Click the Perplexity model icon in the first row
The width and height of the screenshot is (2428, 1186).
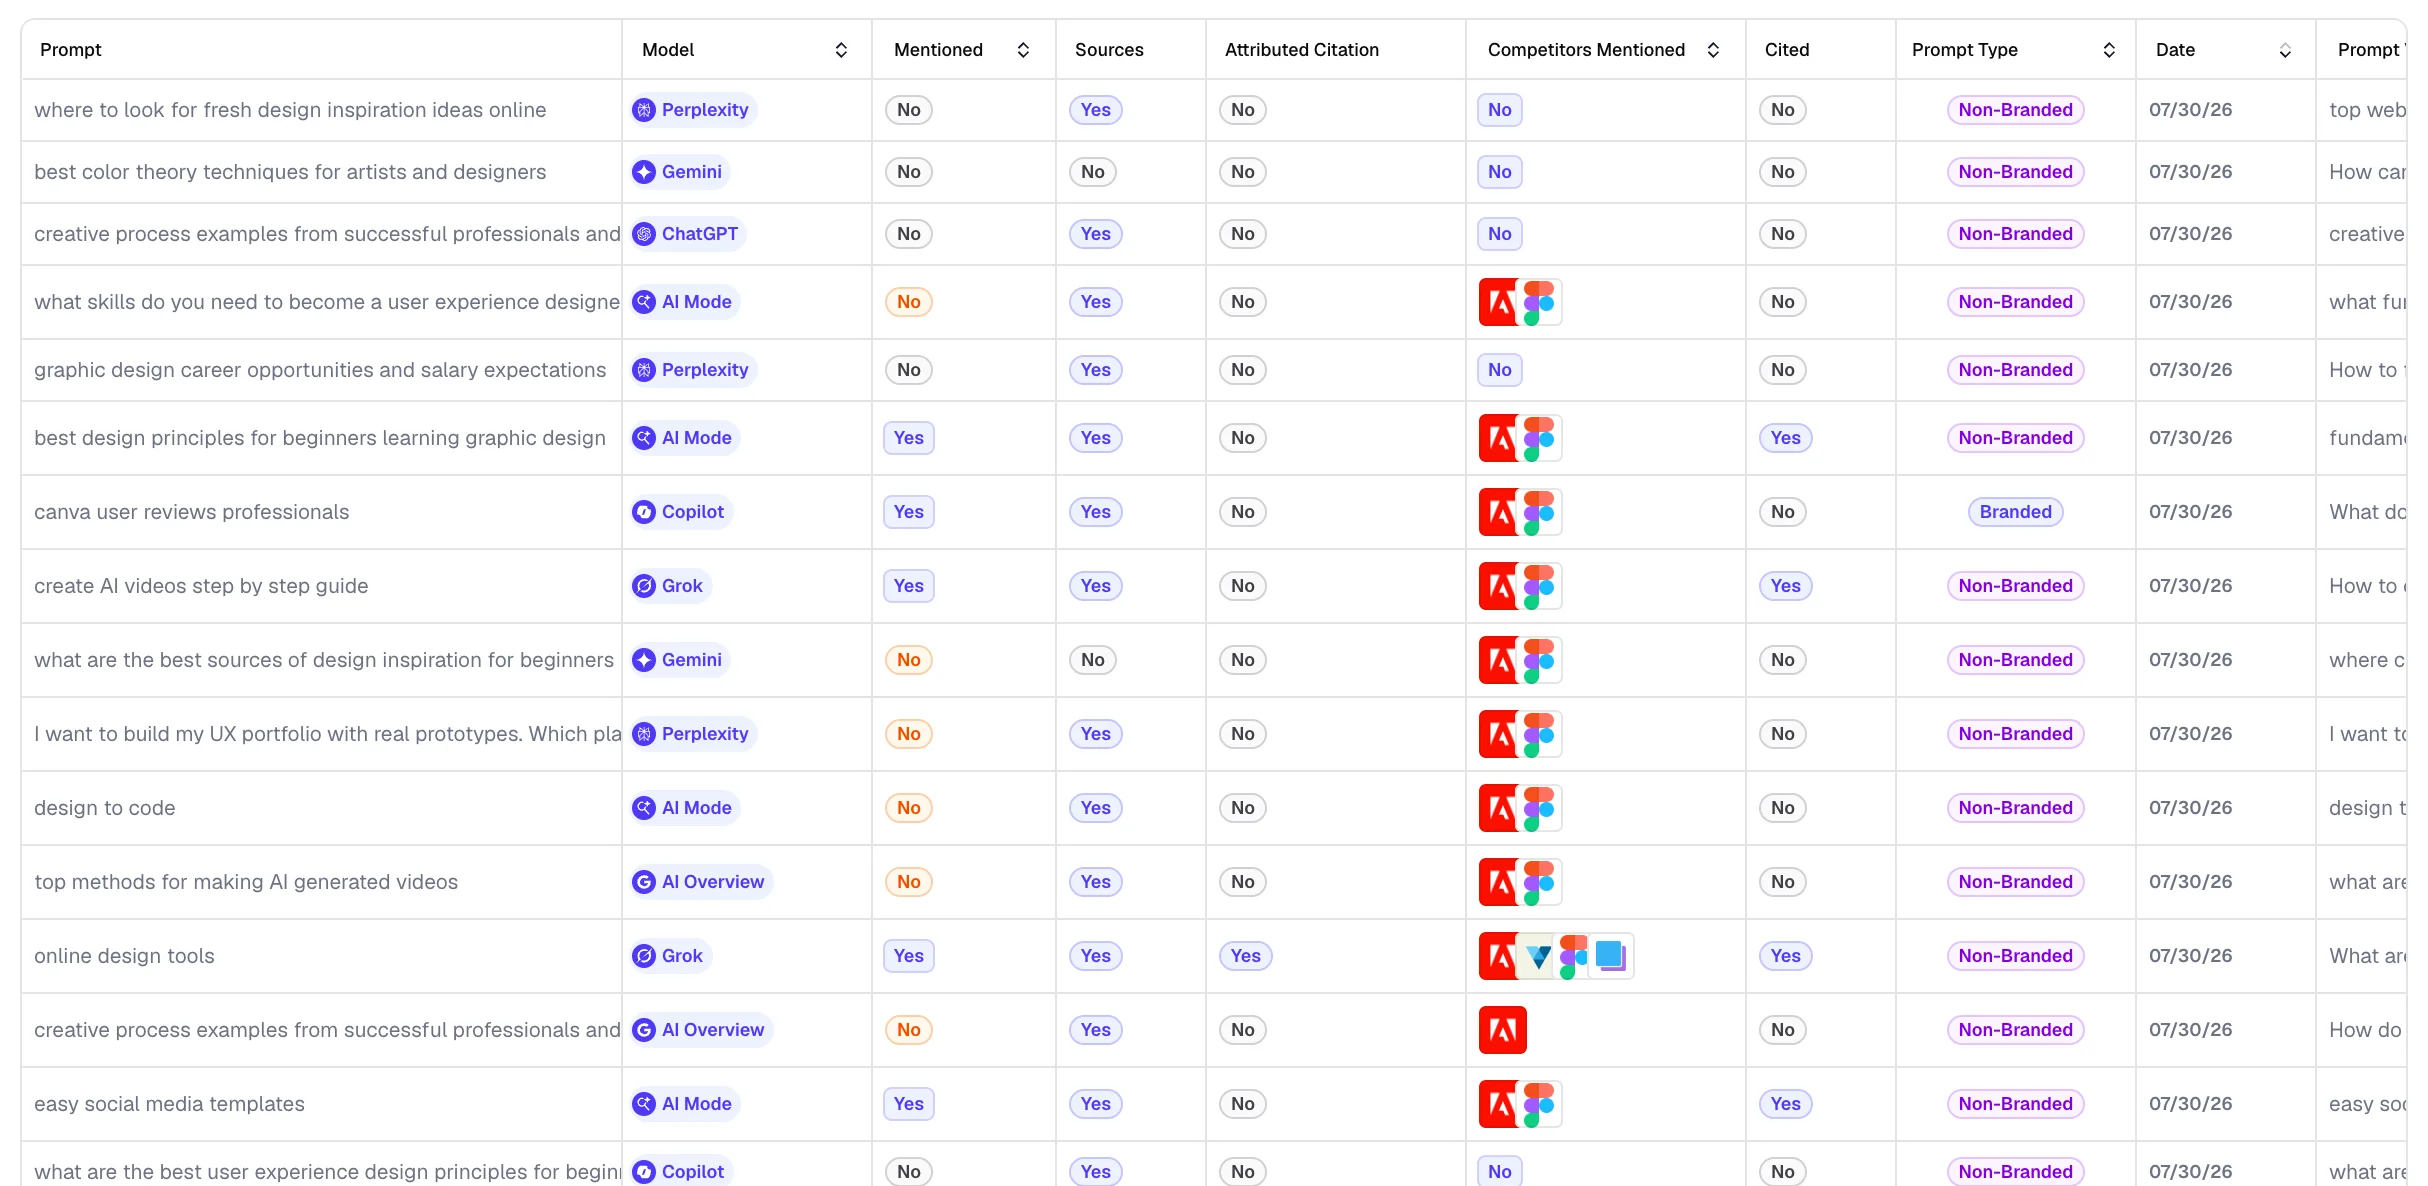pyautogui.click(x=644, y=110)
